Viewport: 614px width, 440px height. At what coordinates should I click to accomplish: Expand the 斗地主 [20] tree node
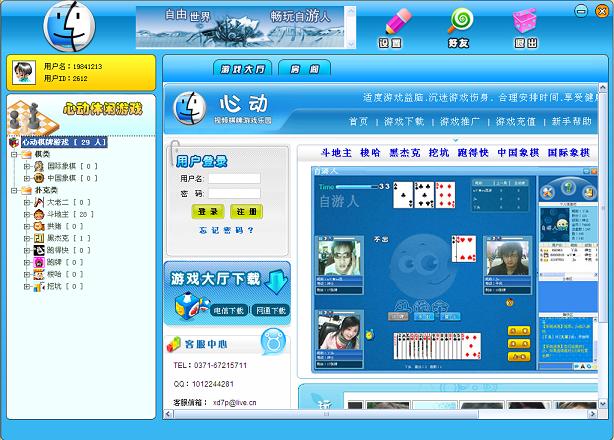click(27, 215)
